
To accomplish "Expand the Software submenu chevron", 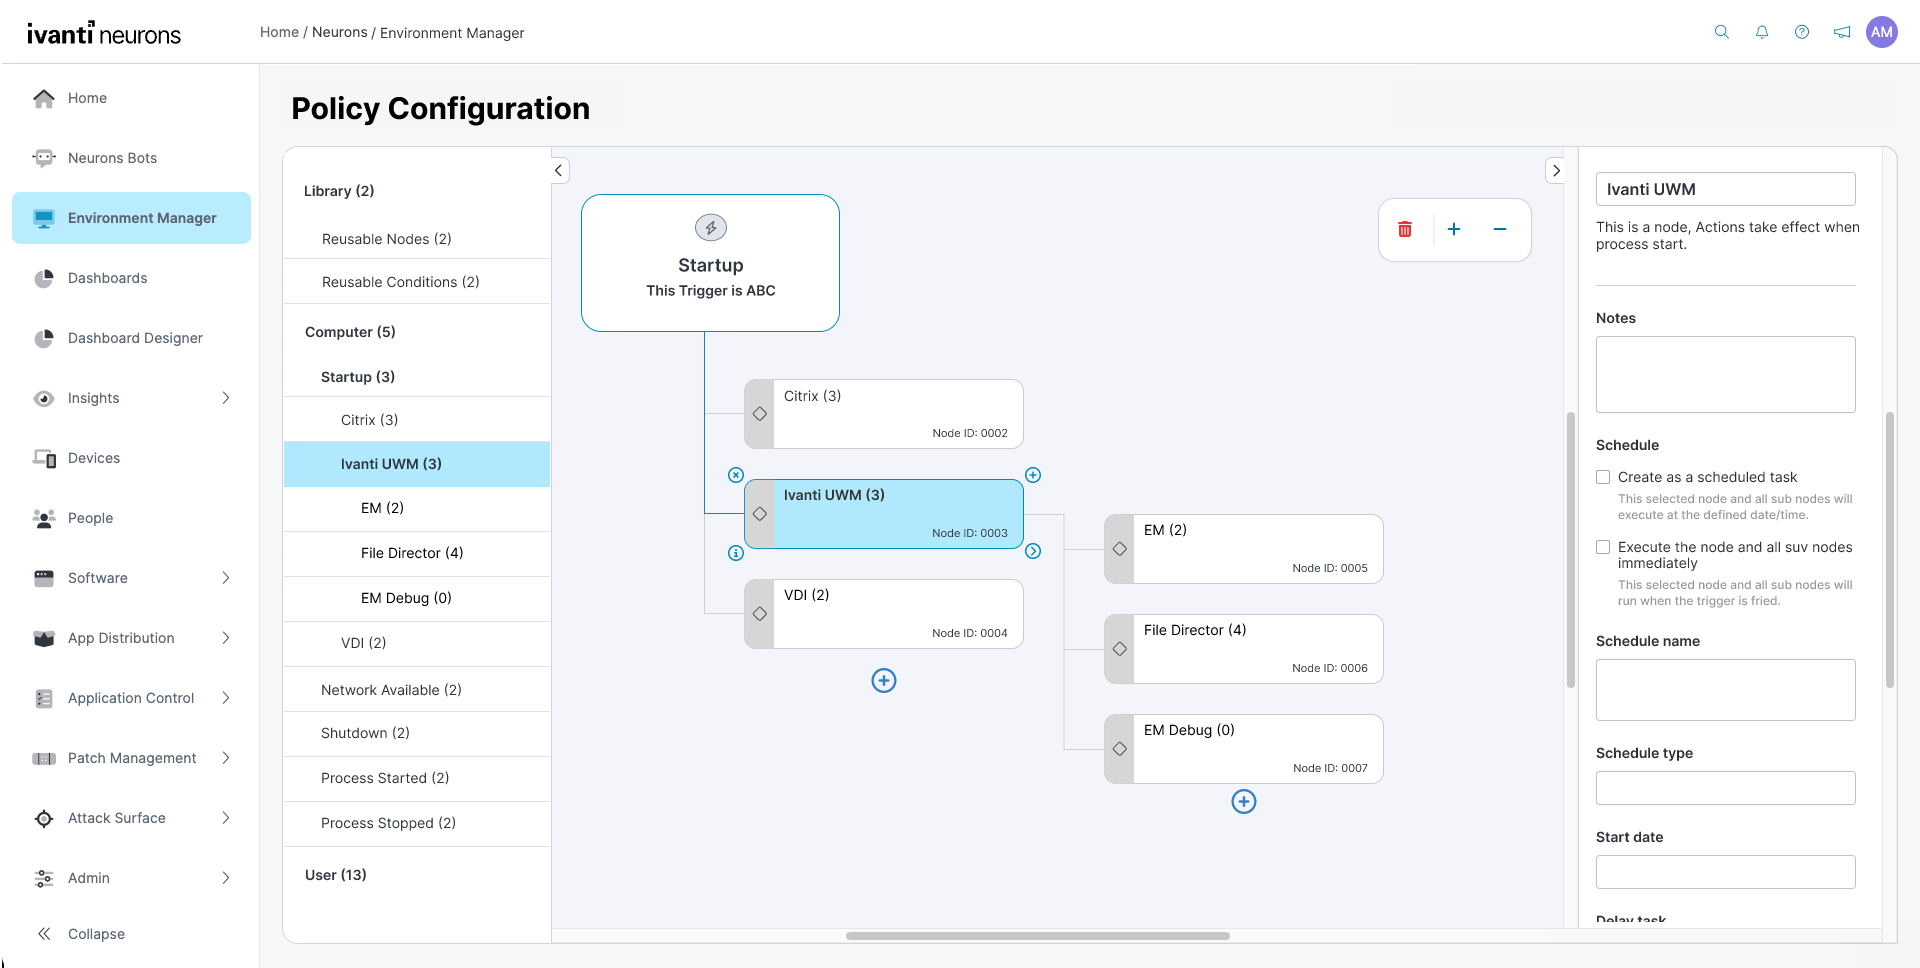I will click(x=226, y=578).
